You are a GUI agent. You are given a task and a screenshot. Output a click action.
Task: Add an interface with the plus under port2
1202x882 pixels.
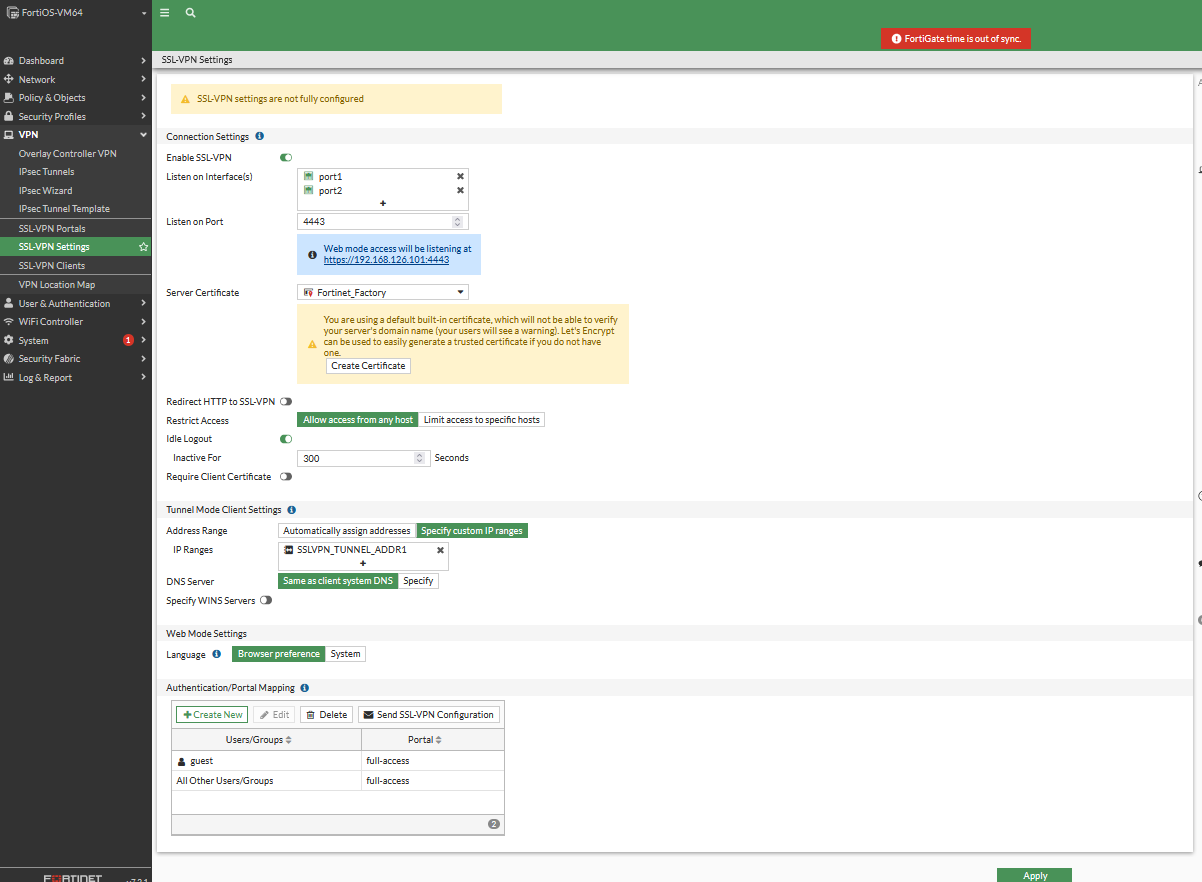[382, 203]
